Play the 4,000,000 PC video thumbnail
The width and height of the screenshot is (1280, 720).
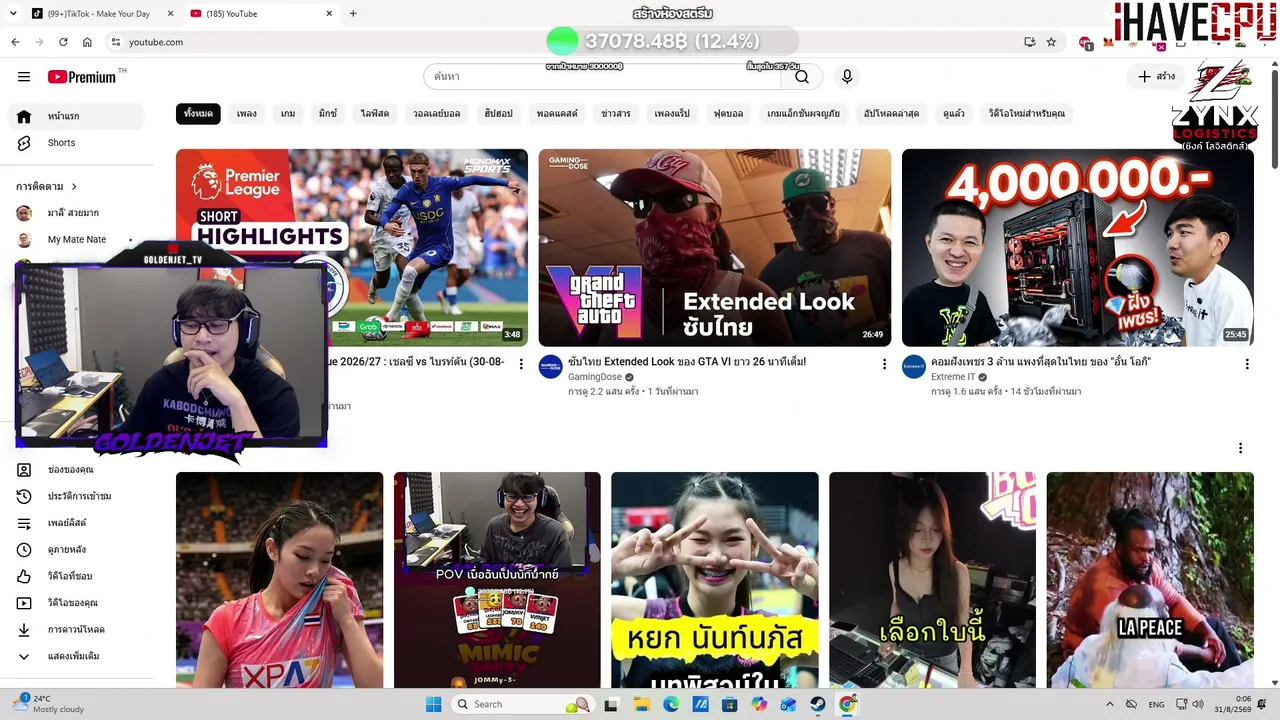(x=1078, y=248)
